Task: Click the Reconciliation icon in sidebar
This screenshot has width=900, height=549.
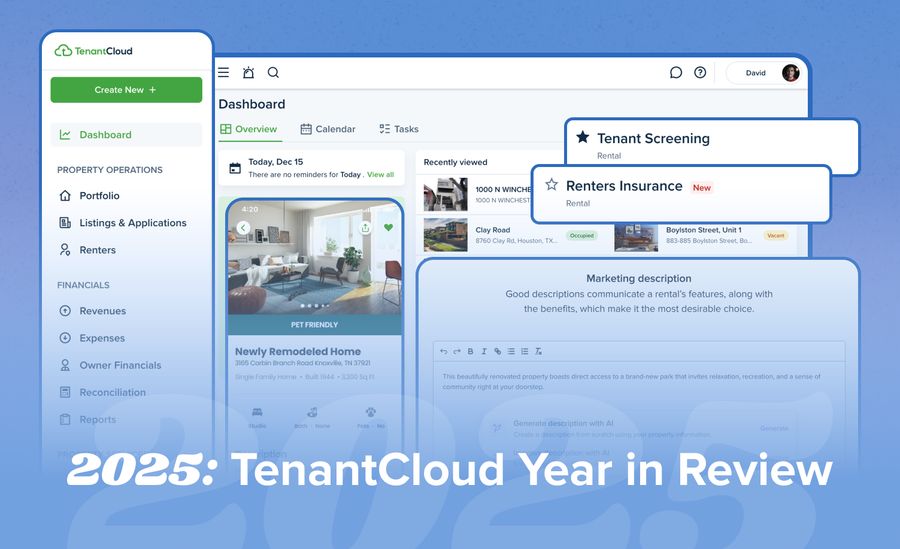Action: coord(65,392)
